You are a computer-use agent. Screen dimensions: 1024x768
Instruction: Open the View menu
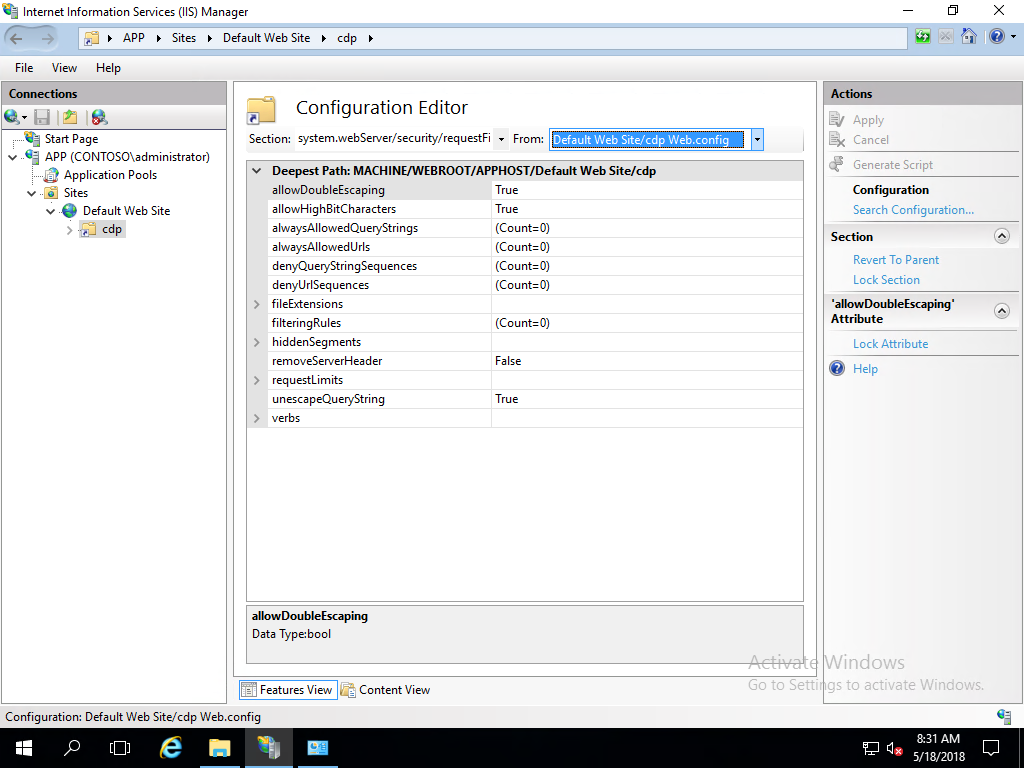64,68
